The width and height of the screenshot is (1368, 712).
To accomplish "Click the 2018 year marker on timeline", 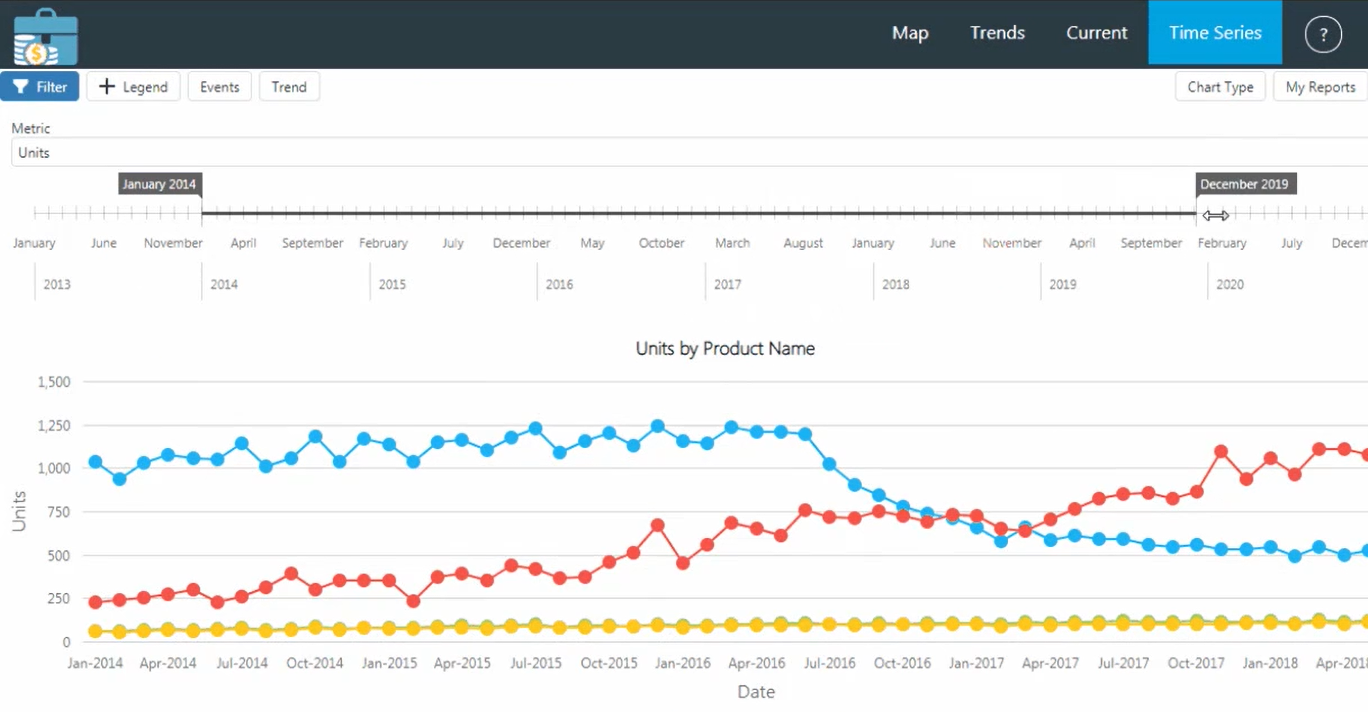I will pyautogui.click(x=895, y=285).
